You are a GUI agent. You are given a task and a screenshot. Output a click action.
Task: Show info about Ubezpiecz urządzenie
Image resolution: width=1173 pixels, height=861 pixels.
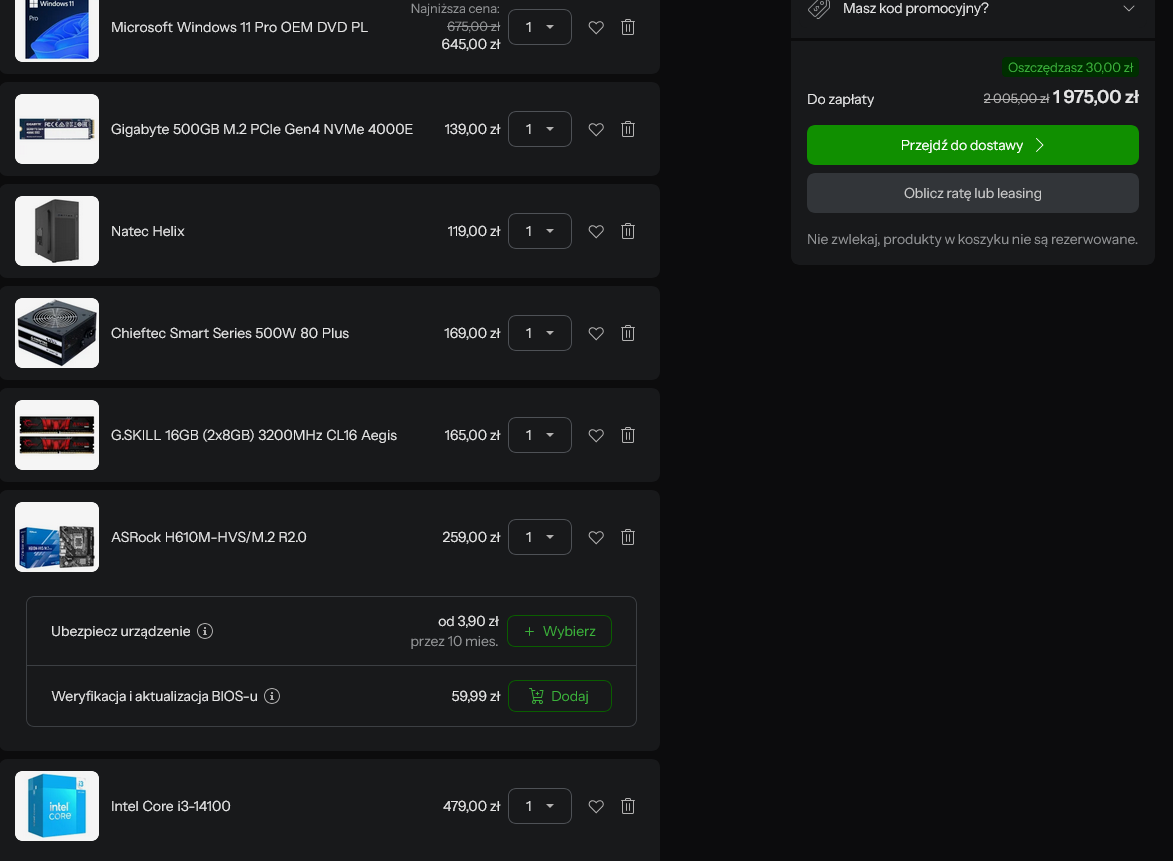click(x=205, y=631)
